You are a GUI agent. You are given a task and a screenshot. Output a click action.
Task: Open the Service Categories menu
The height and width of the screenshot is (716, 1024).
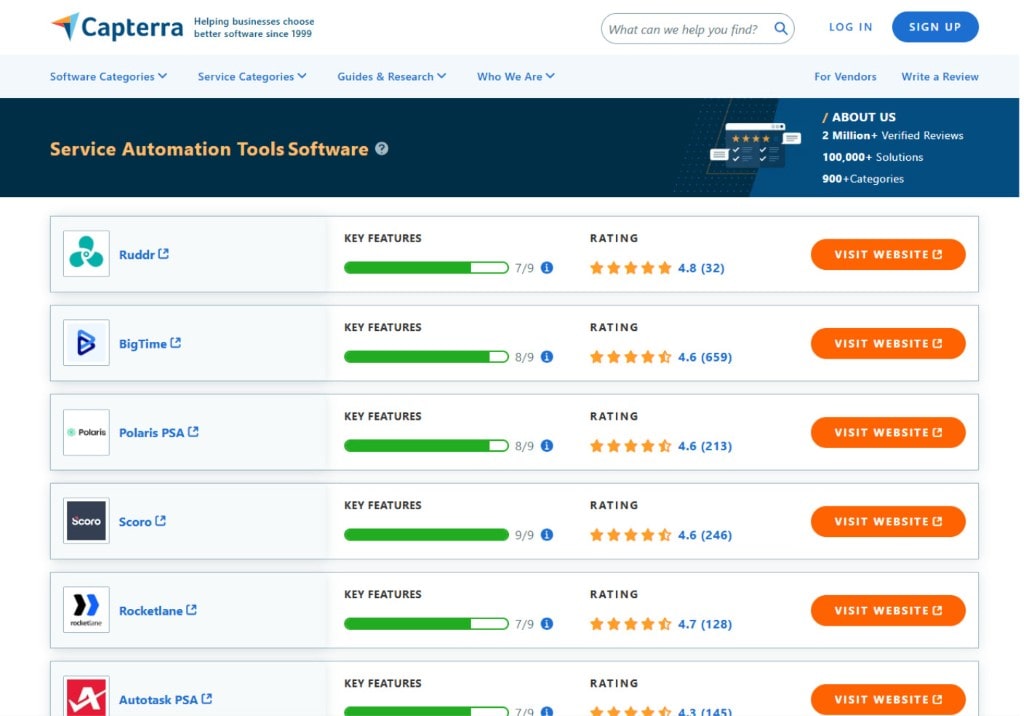coord(252,77)
